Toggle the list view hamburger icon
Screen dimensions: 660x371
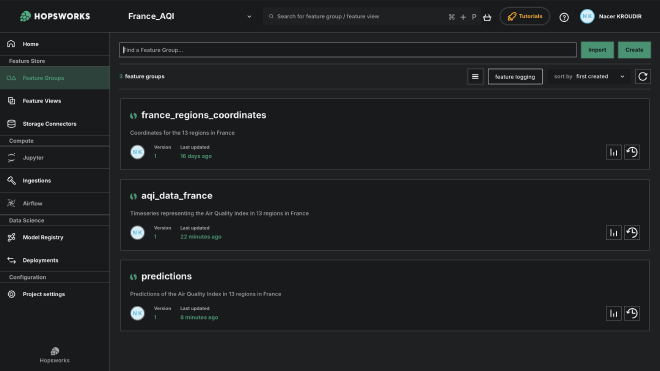(475, 77)
